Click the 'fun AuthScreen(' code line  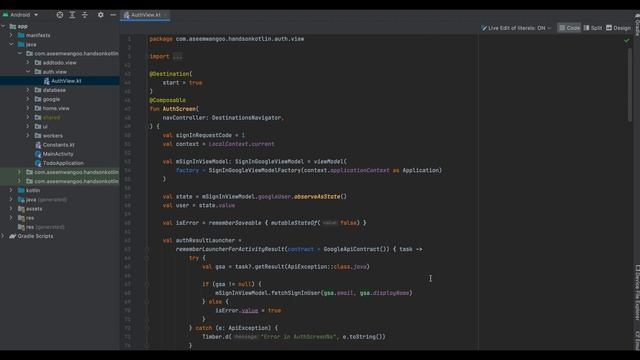[x=174, y=109]
